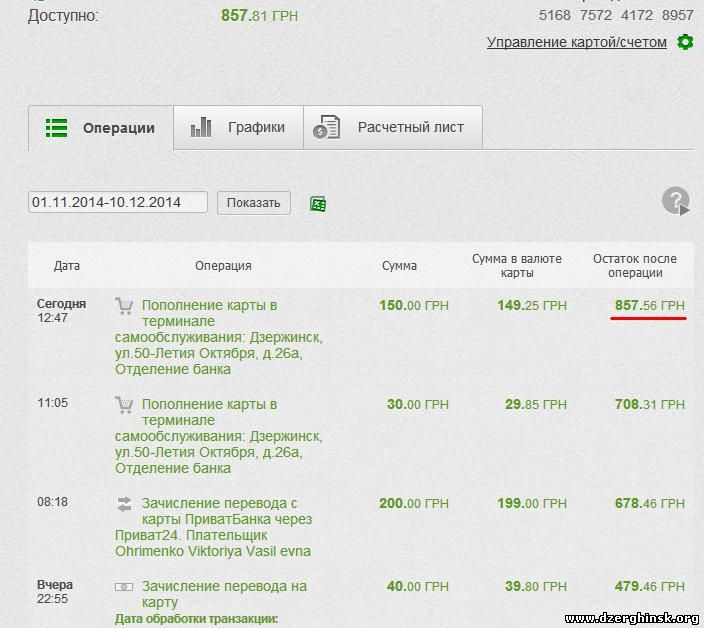Click the green settings gear icon
Screen dimensions: 704x628
click(685, 42)
